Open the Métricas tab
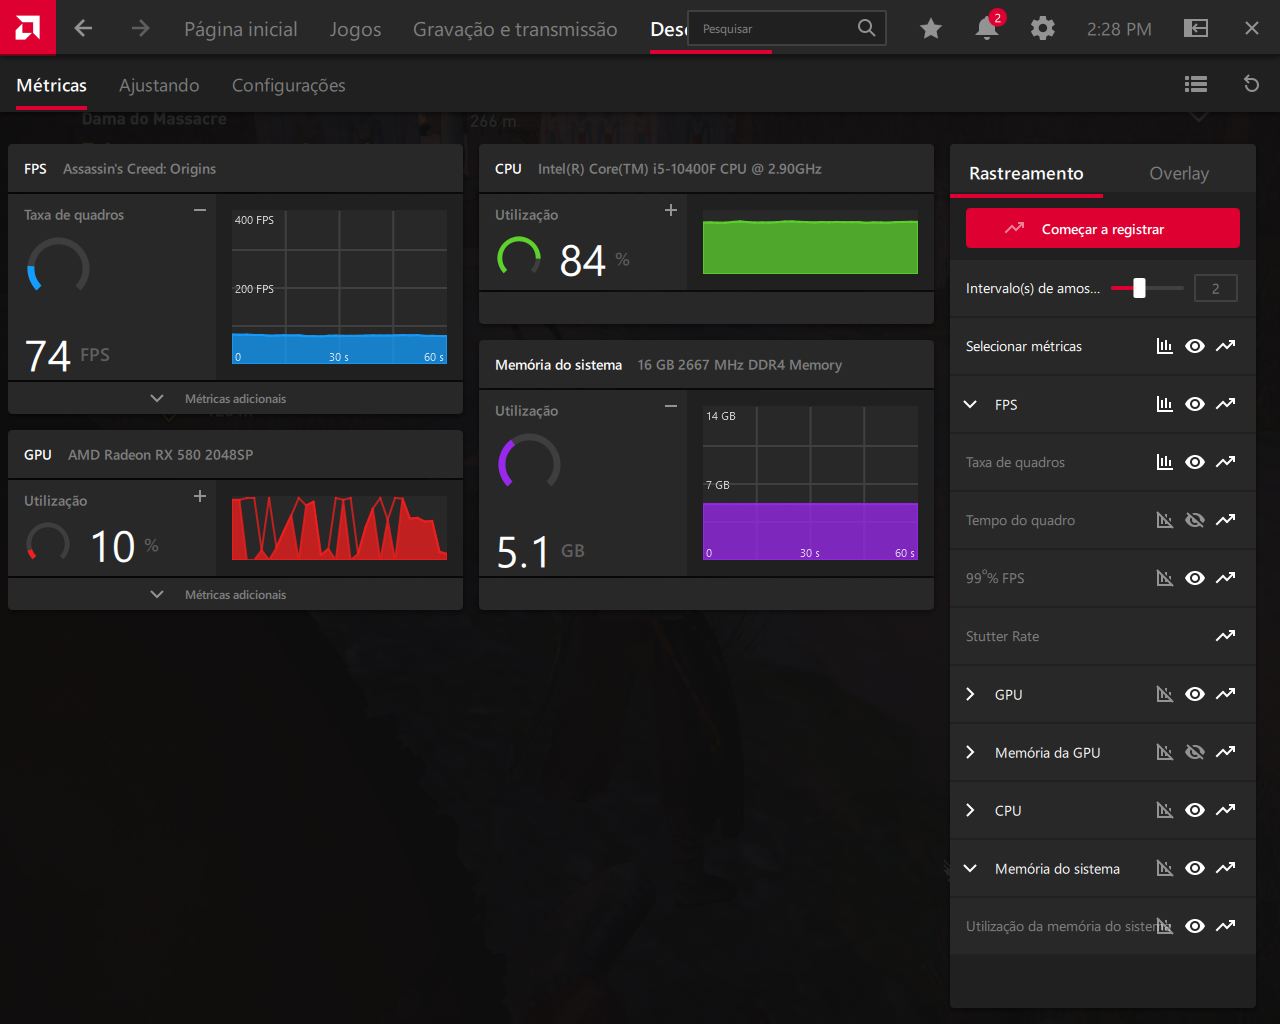The width and height of the screenshot is (1280, 1024). tap(52, 85)
